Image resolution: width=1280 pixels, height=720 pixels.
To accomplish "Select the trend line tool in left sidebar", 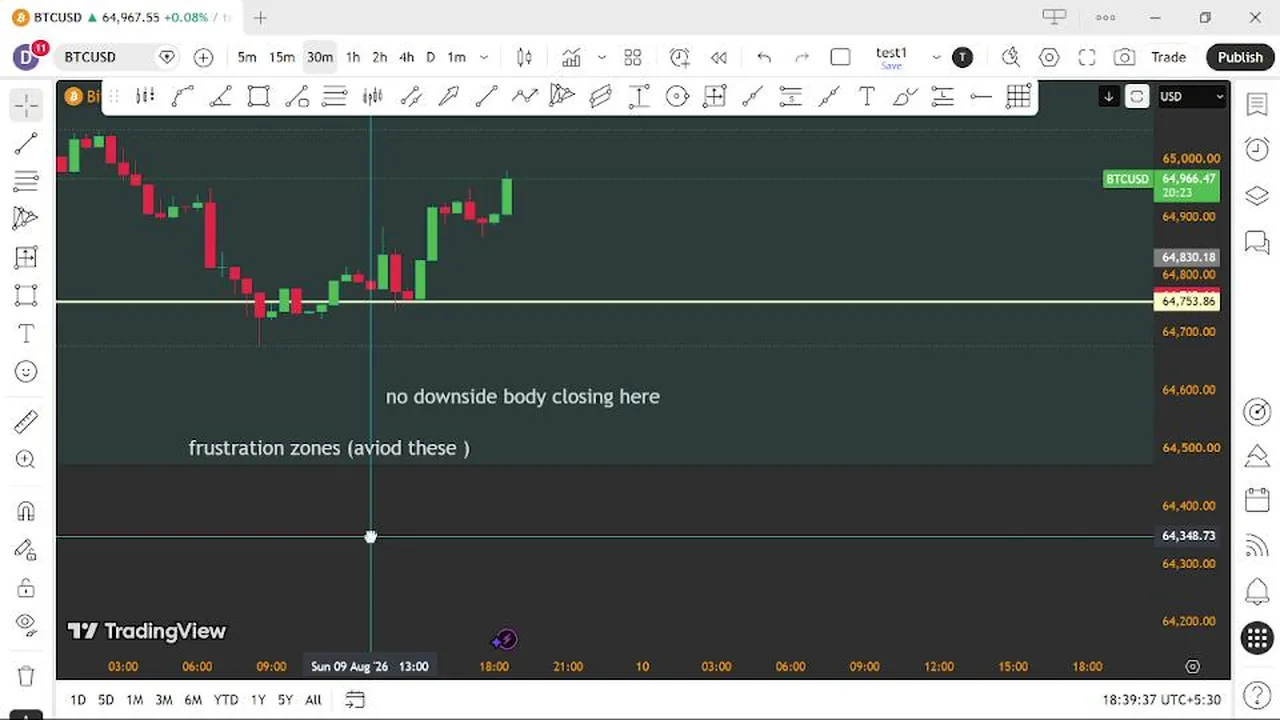I will pyautogui.click(x=26, y=144).
